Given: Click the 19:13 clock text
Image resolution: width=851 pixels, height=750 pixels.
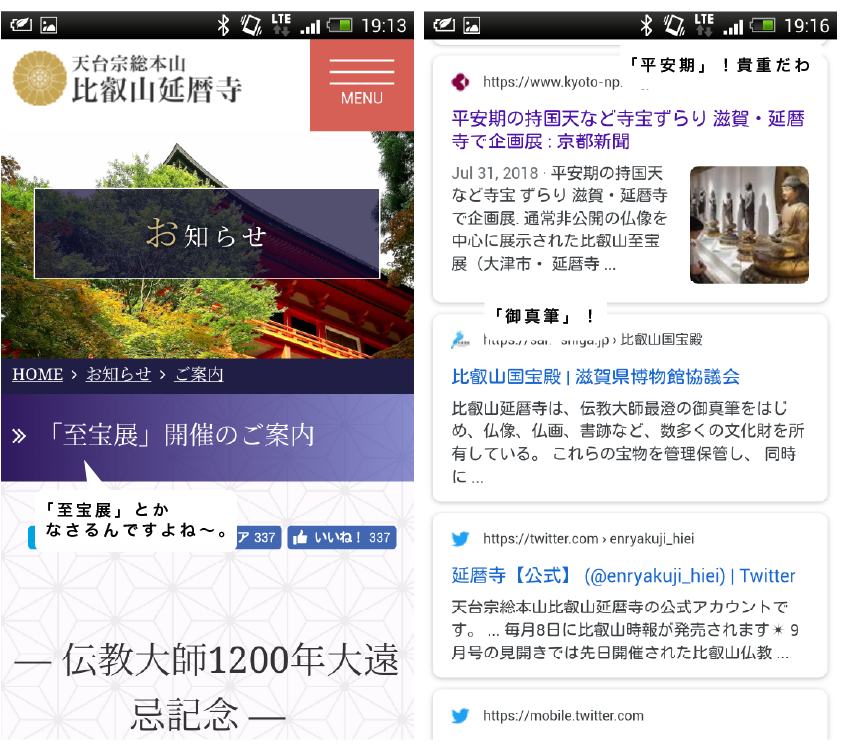Looking at the screenshot, I should (x=384, y=26).
